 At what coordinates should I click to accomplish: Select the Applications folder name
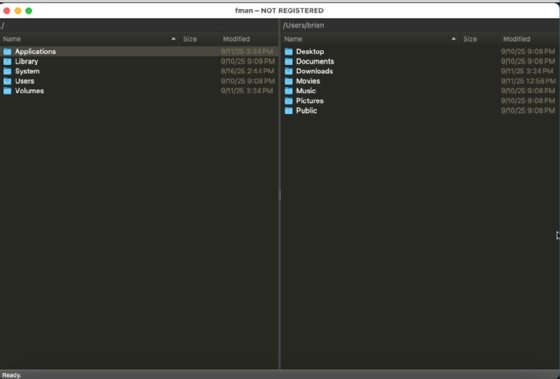click(35, 51)
